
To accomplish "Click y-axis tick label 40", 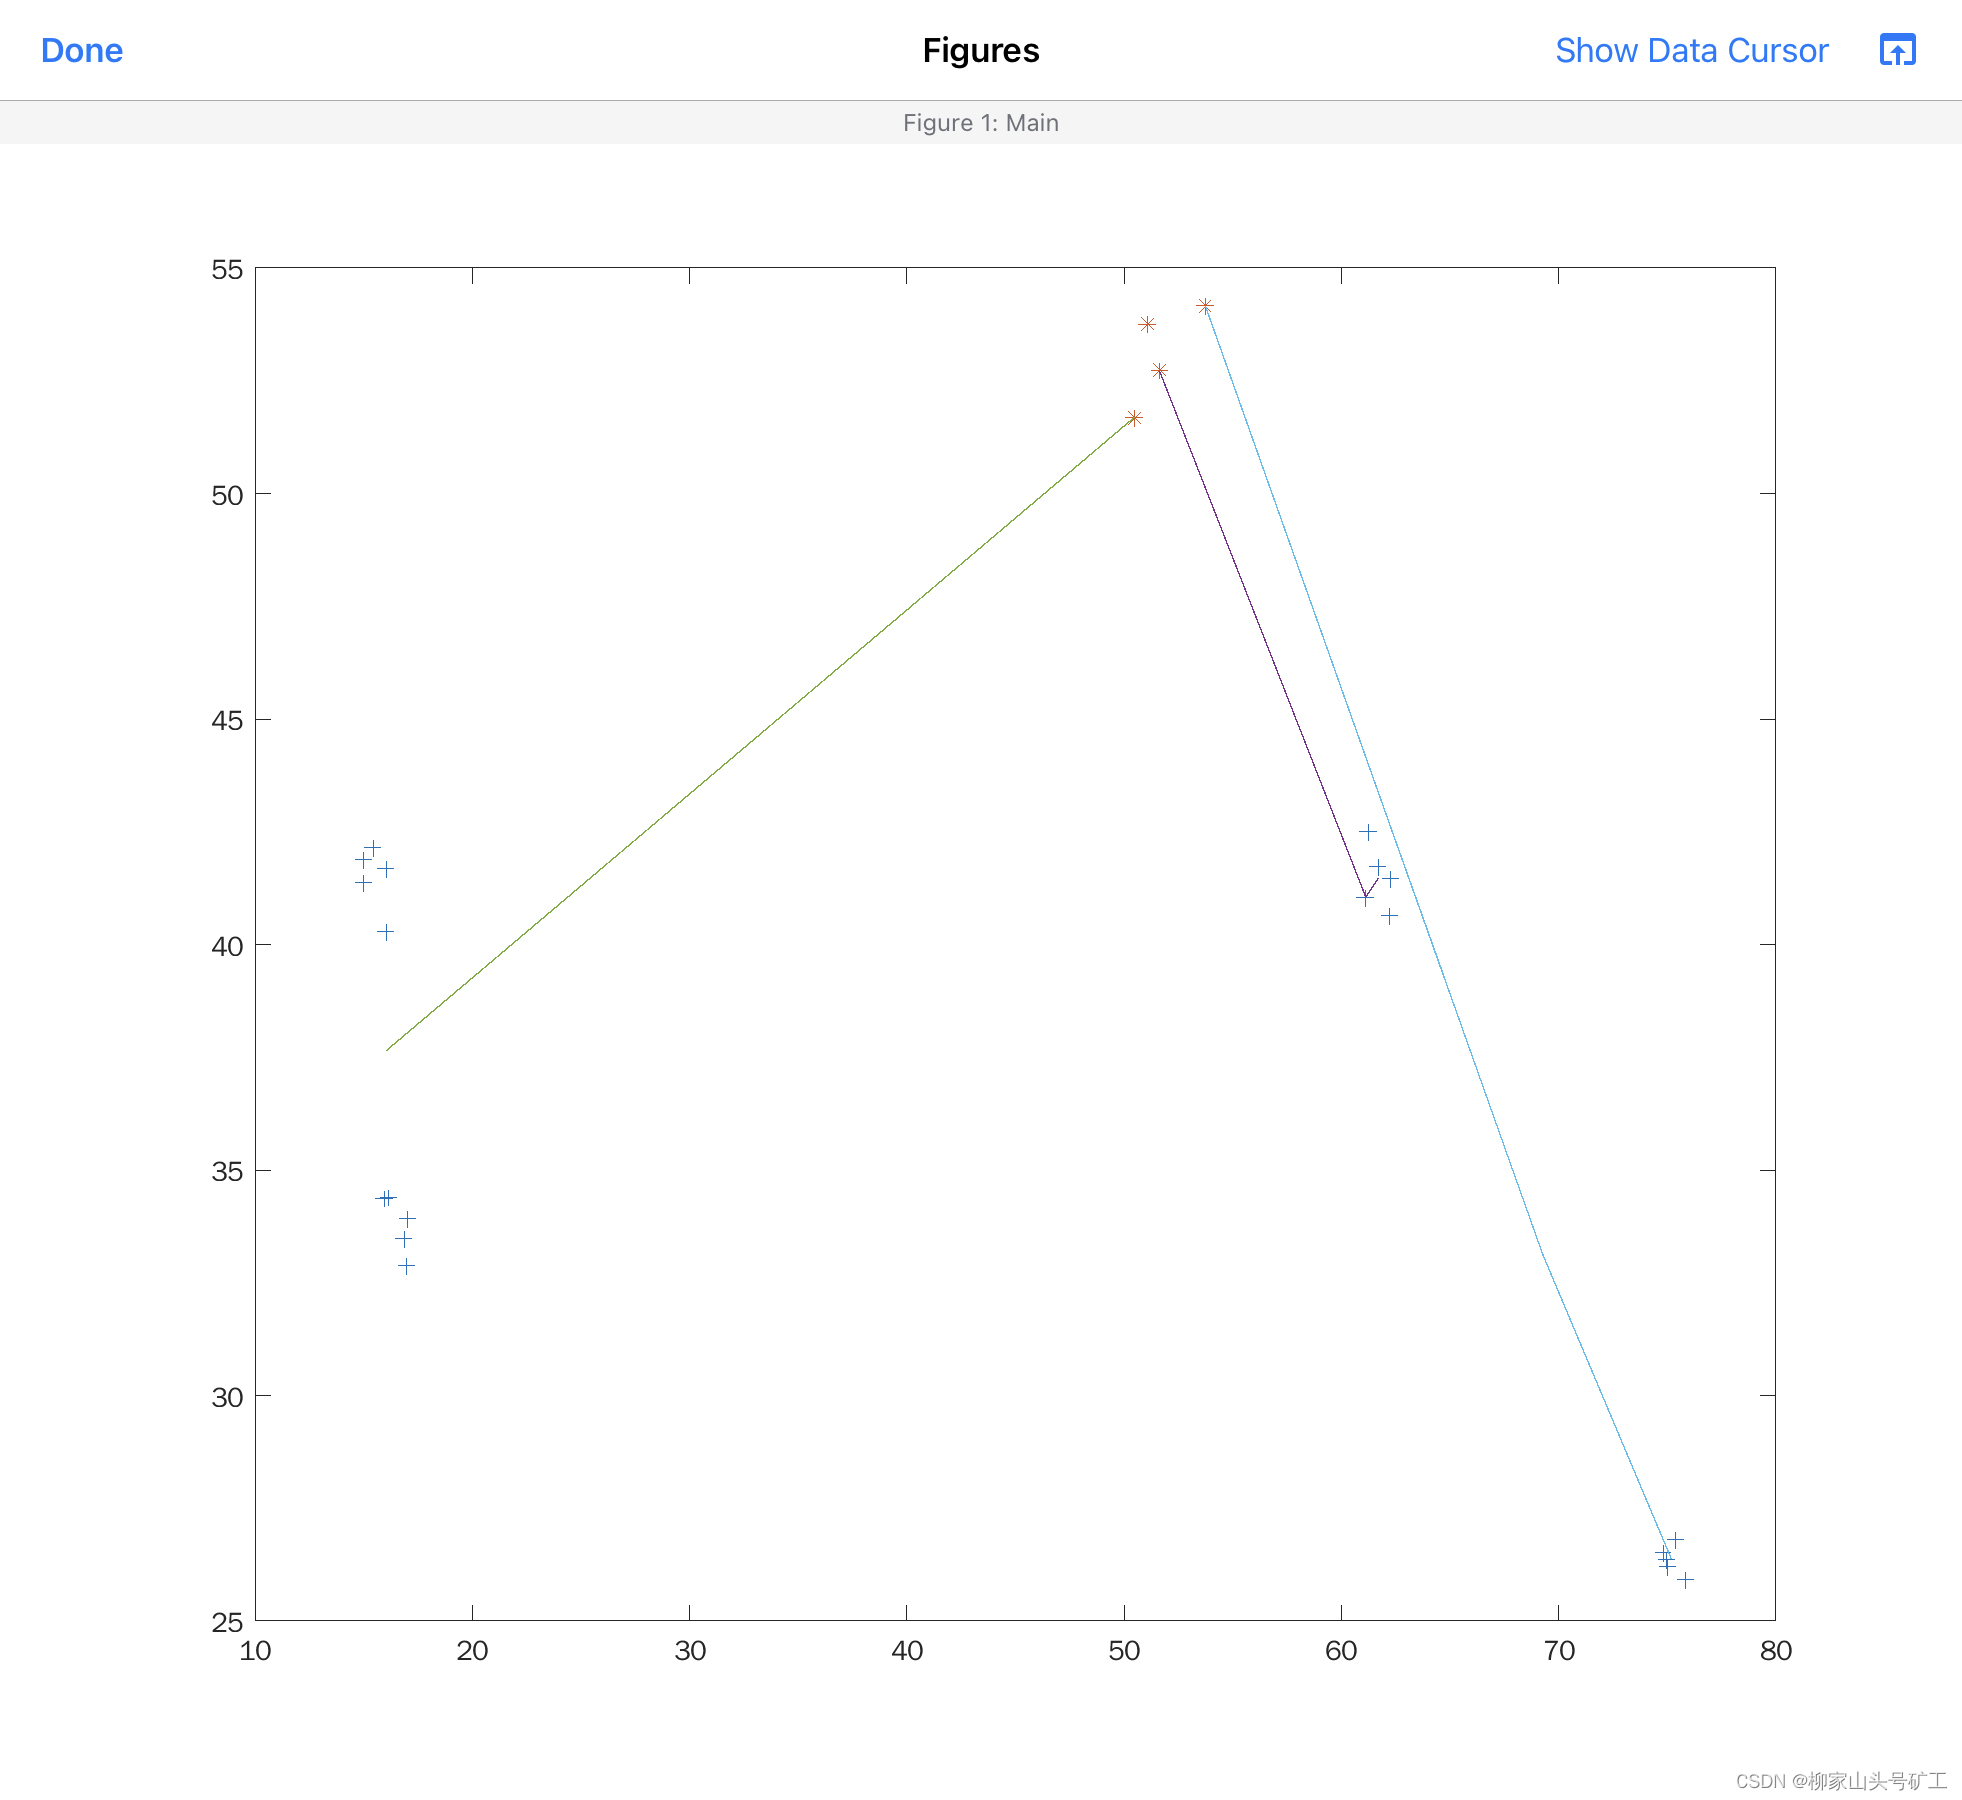I will [227, 946].
